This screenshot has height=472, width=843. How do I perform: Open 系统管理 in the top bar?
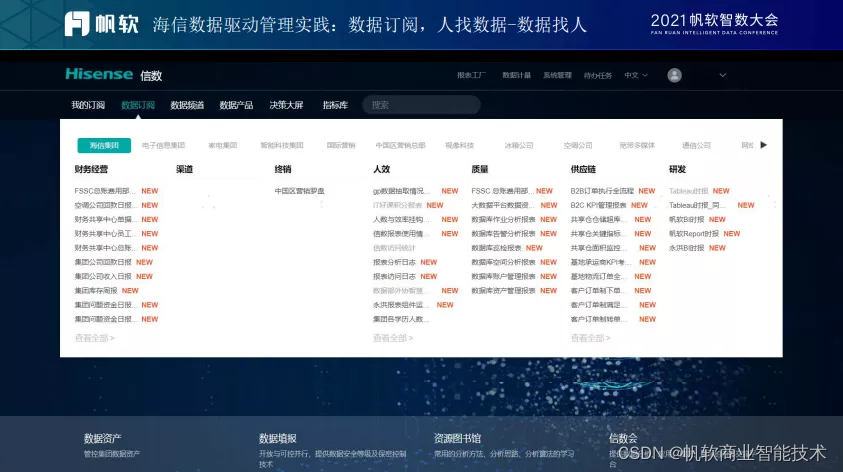pyautogui.click(x=558, y=75)
